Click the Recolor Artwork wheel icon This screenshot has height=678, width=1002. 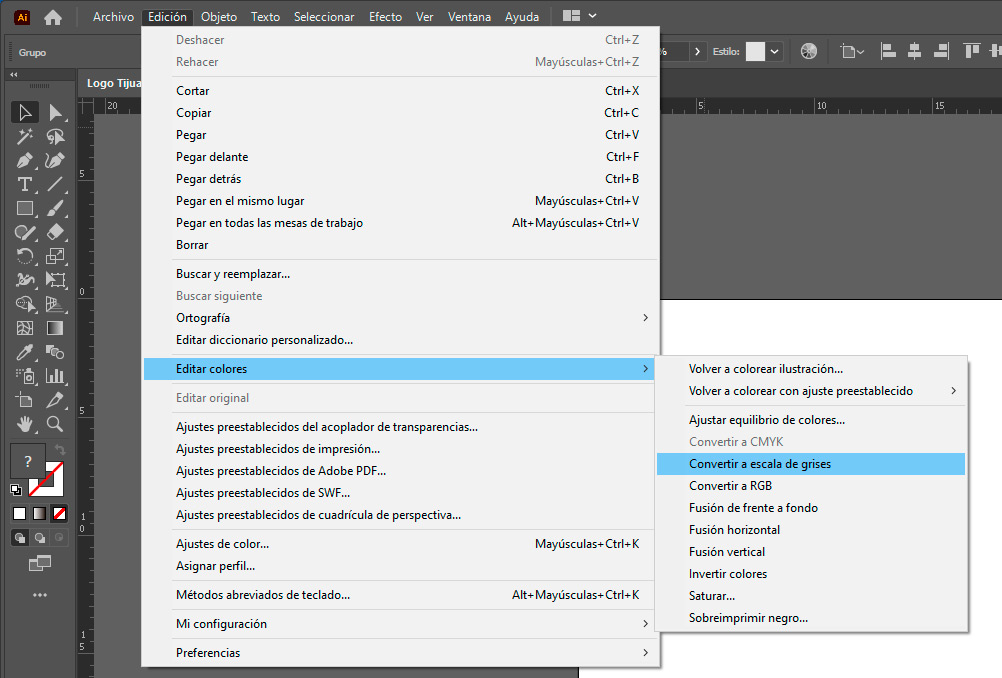click(808, 51)
